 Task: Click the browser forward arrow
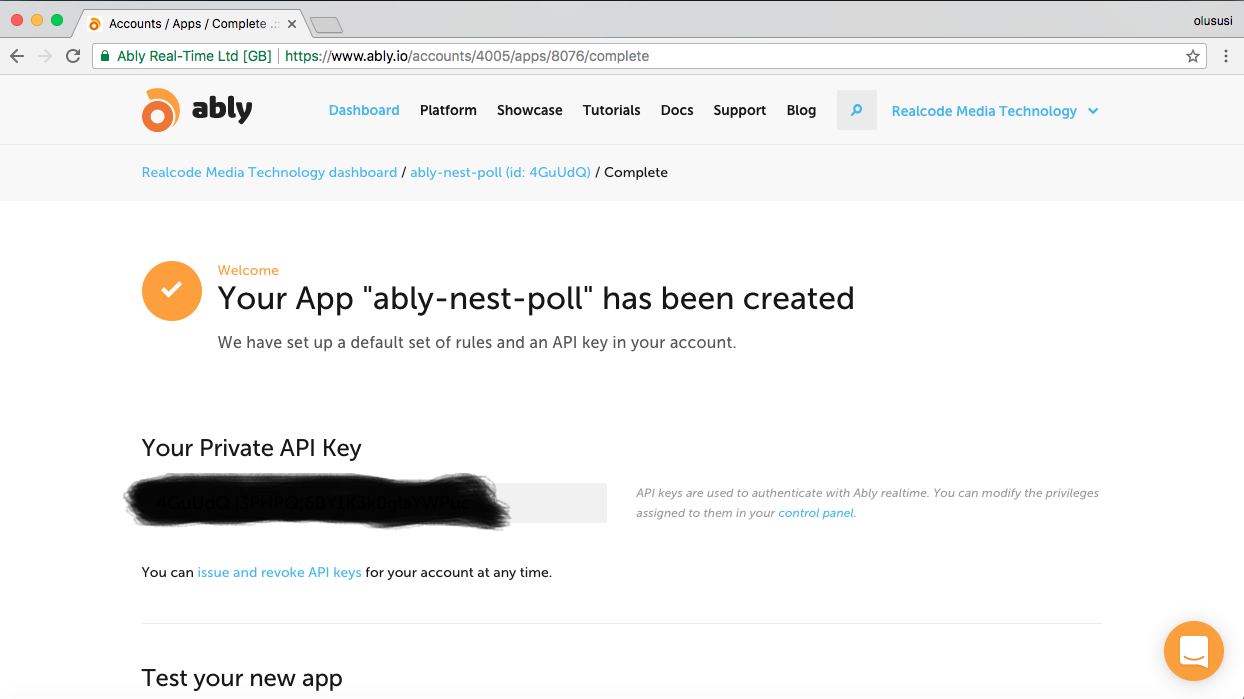pos(45,56)
